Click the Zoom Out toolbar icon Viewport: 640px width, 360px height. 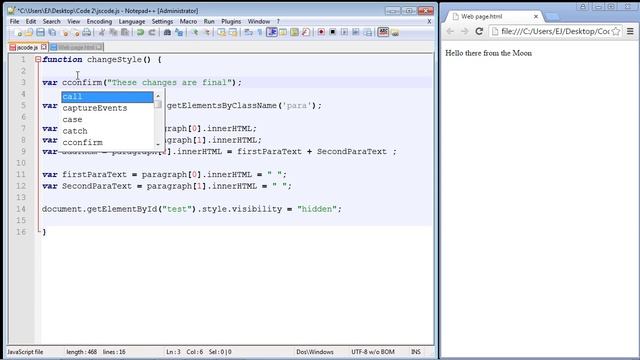(x=206, y=32)
